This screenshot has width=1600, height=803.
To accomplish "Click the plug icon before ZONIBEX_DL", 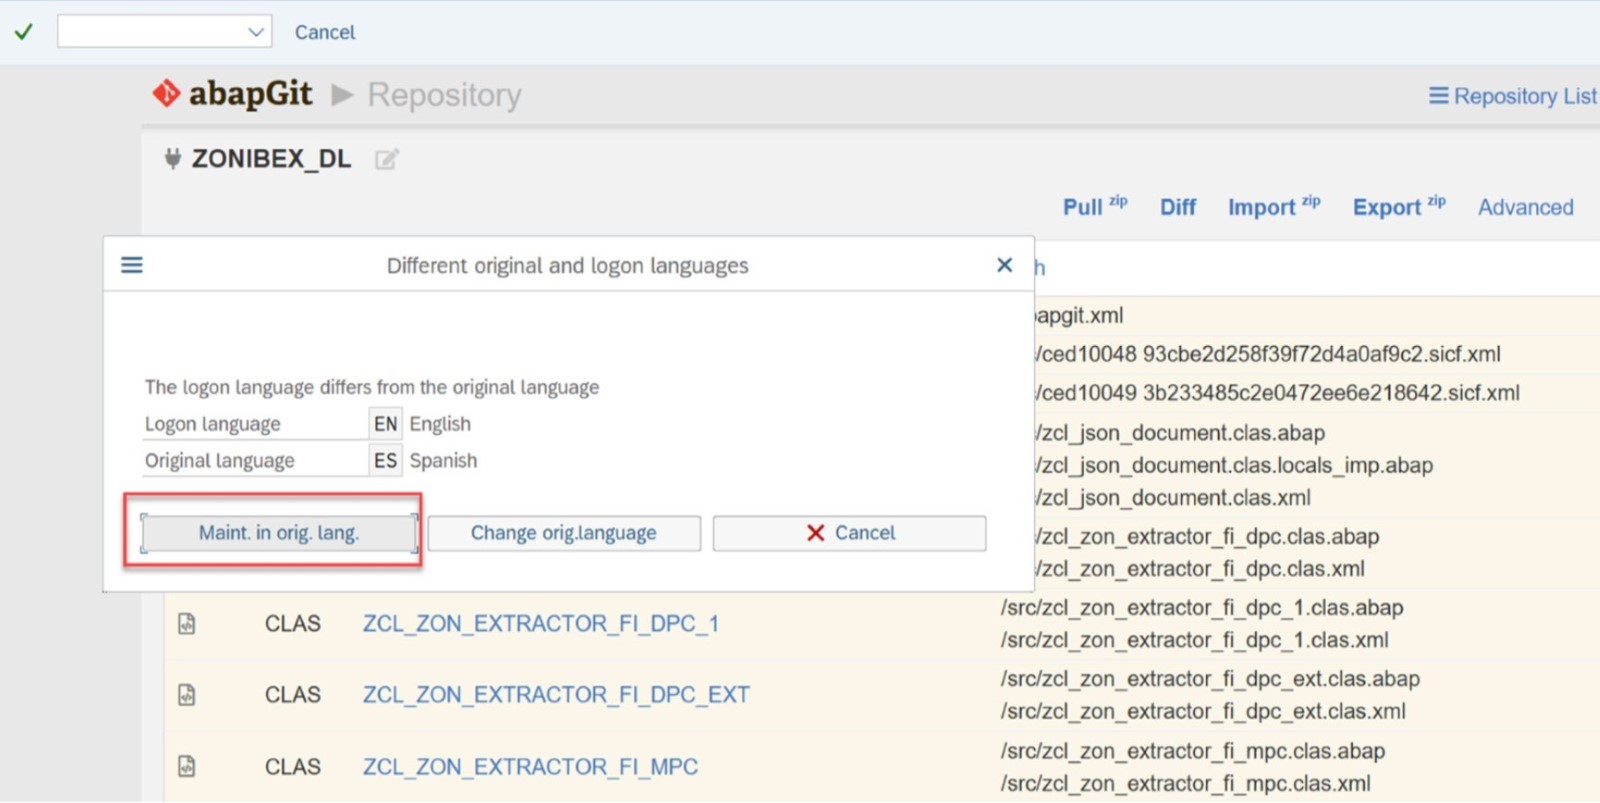I will [x=173, y=158].
